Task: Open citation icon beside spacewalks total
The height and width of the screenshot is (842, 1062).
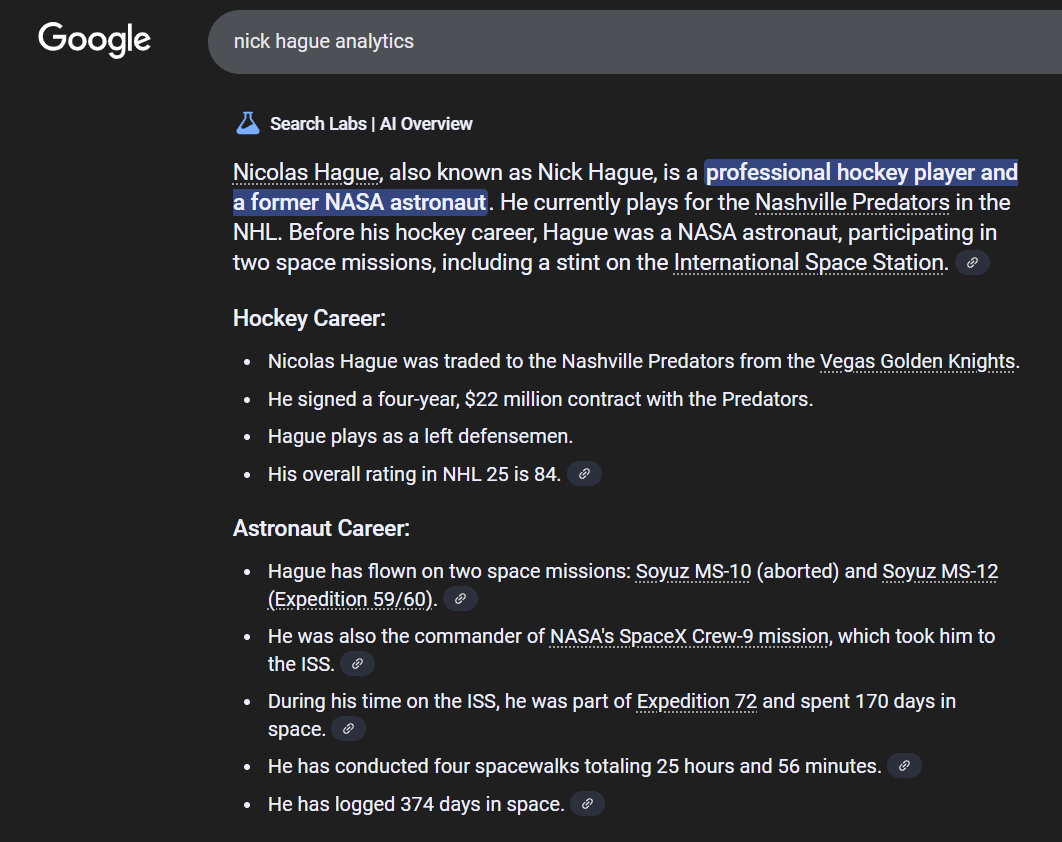Action: [904, 766]
